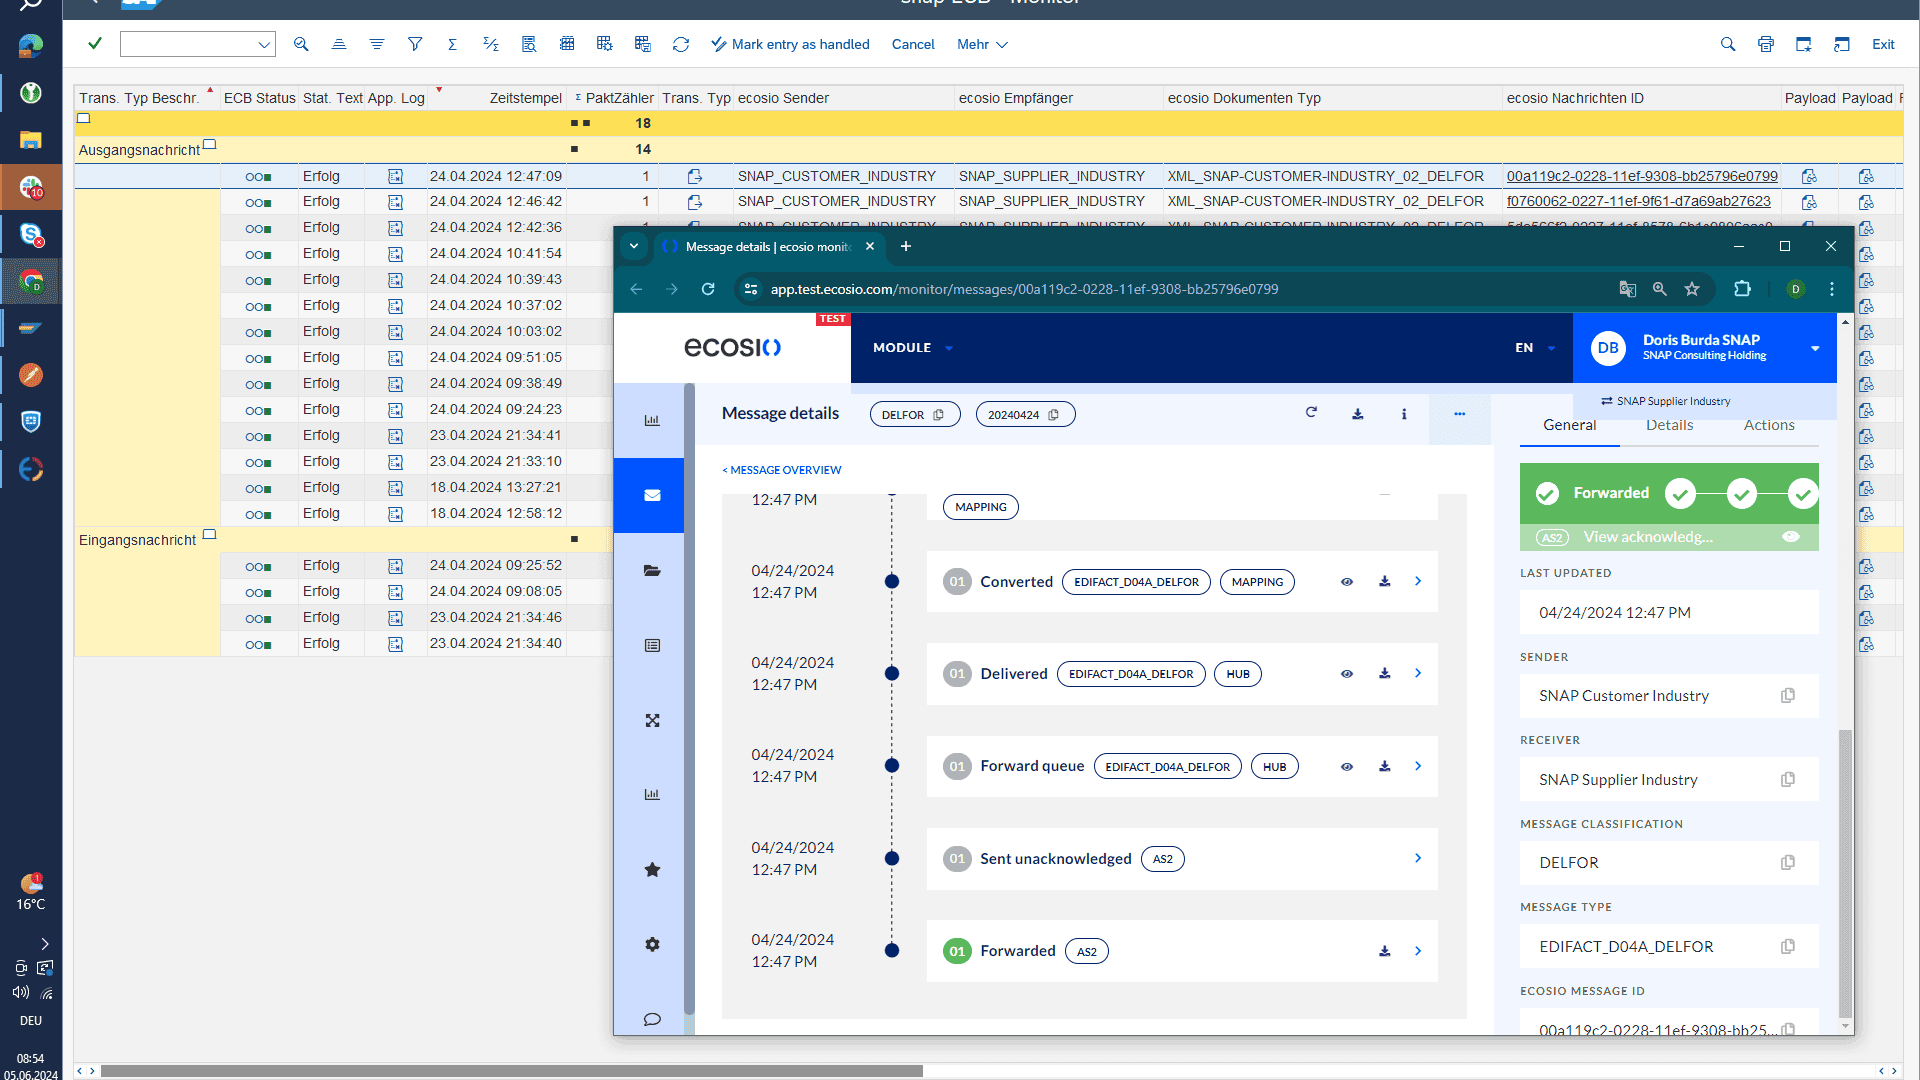Copy the SNAP Customer Industry sender name
This screenshot has width=1920, height=1080.
[1788, 696]
